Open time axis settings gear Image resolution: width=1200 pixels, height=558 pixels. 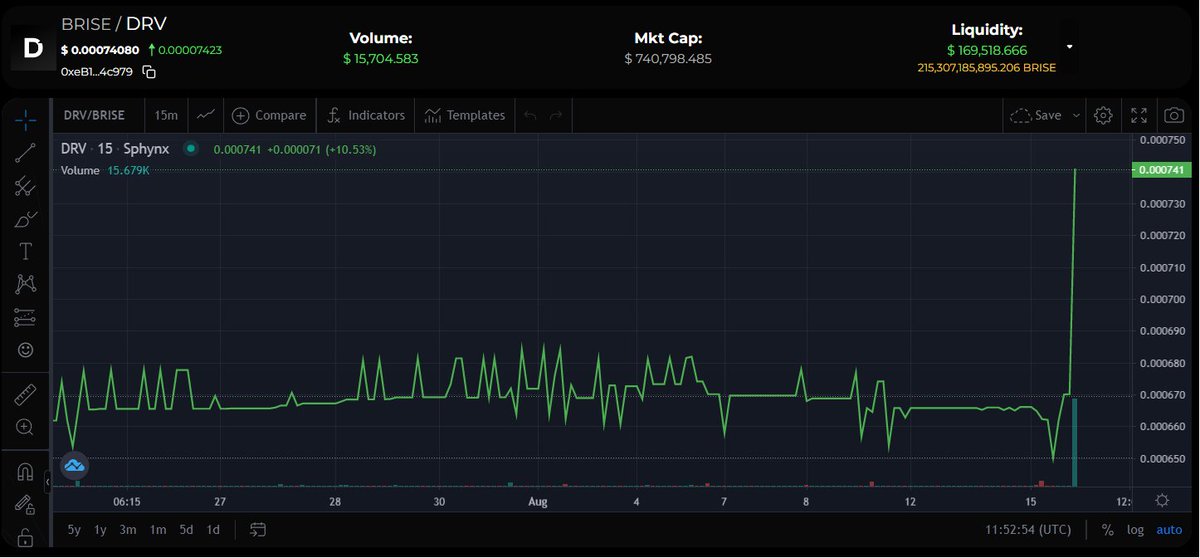[x=1162, y=500]
